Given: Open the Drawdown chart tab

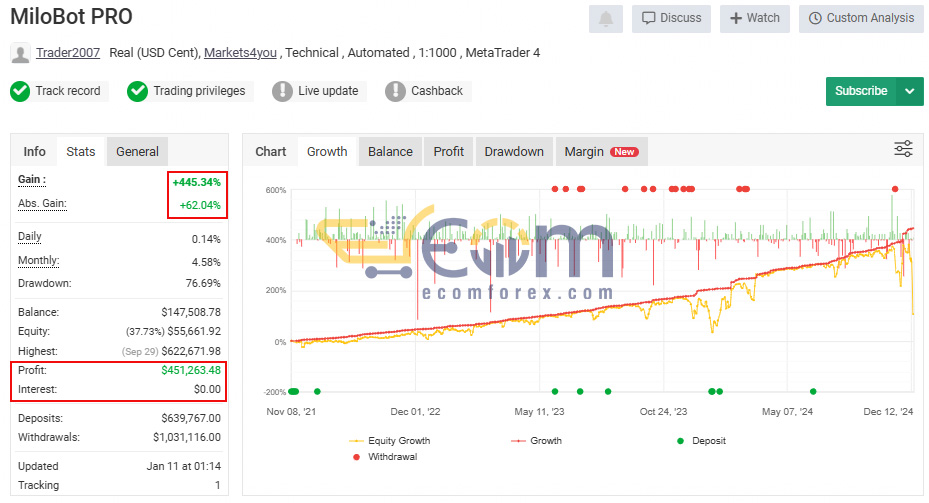Looking at the screenshot, I should click(x=514, y=152).
